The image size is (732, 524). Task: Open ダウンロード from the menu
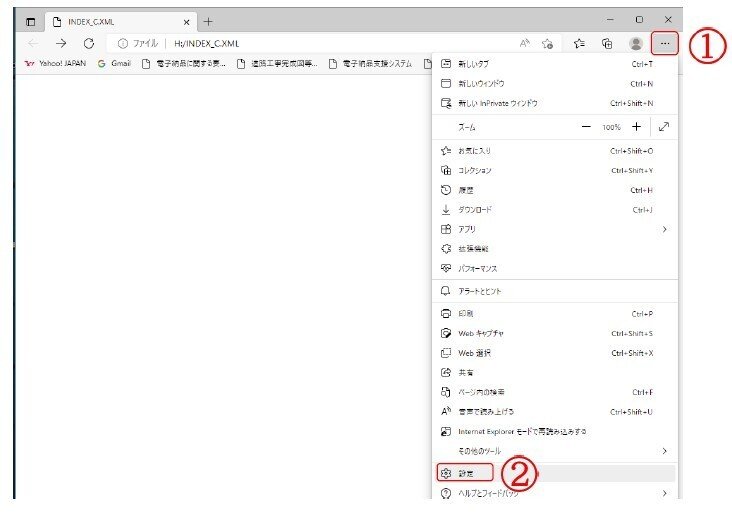(x=555, y=210)
